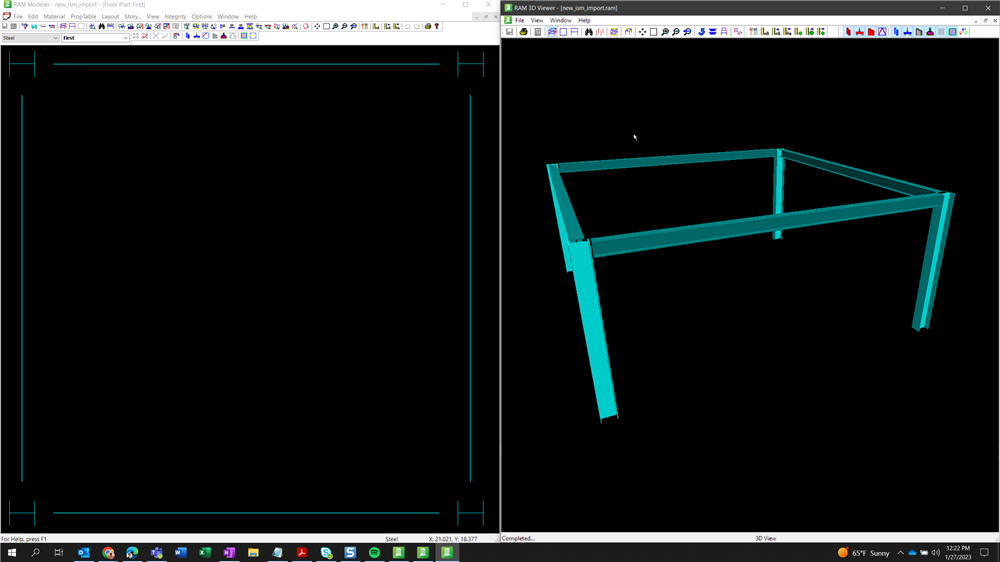Click the Print icon in RAM 3D Viewer
The height and width of the screenshot is (562, 1000).
524,32
